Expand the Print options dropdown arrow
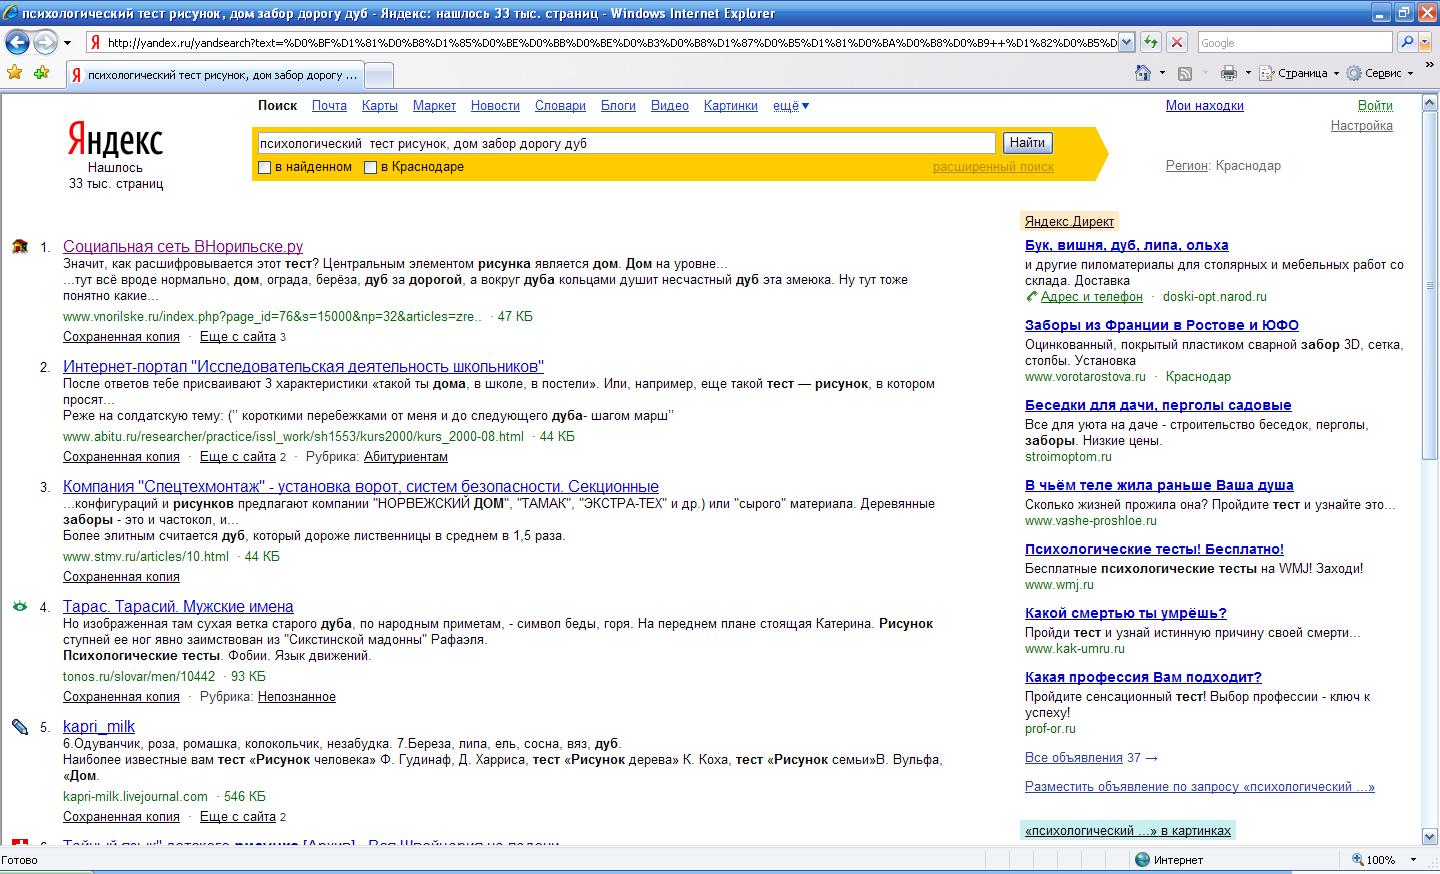The height and width of the screenshot is (874, 1440). pos(1247,73)
